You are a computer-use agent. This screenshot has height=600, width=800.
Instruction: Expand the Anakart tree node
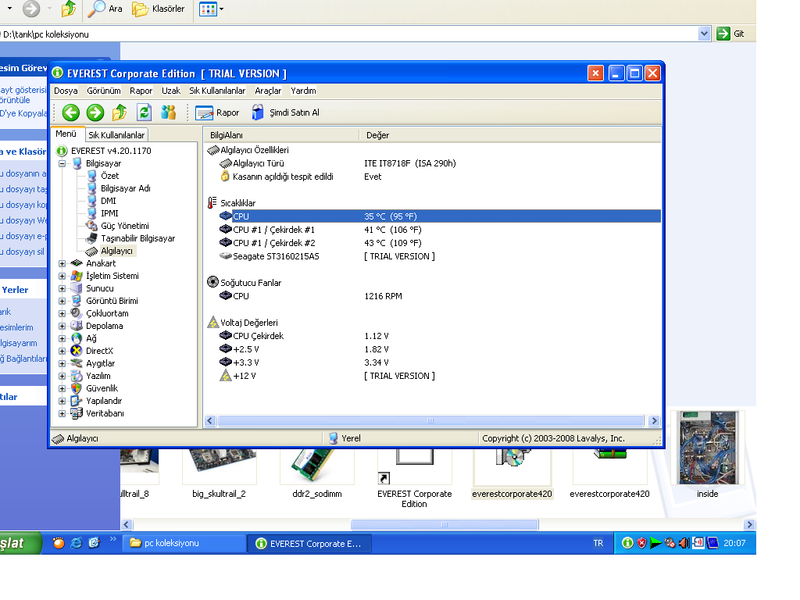62,264
